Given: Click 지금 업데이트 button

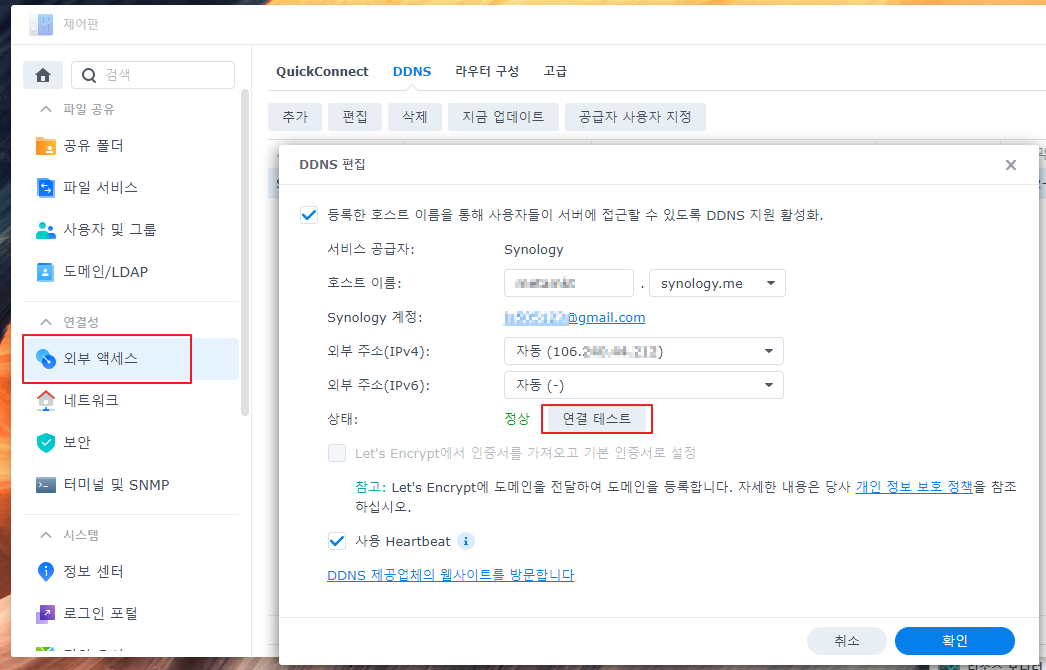Looking at the screenshot, I should pyautogui.click(x=503, y=117).
